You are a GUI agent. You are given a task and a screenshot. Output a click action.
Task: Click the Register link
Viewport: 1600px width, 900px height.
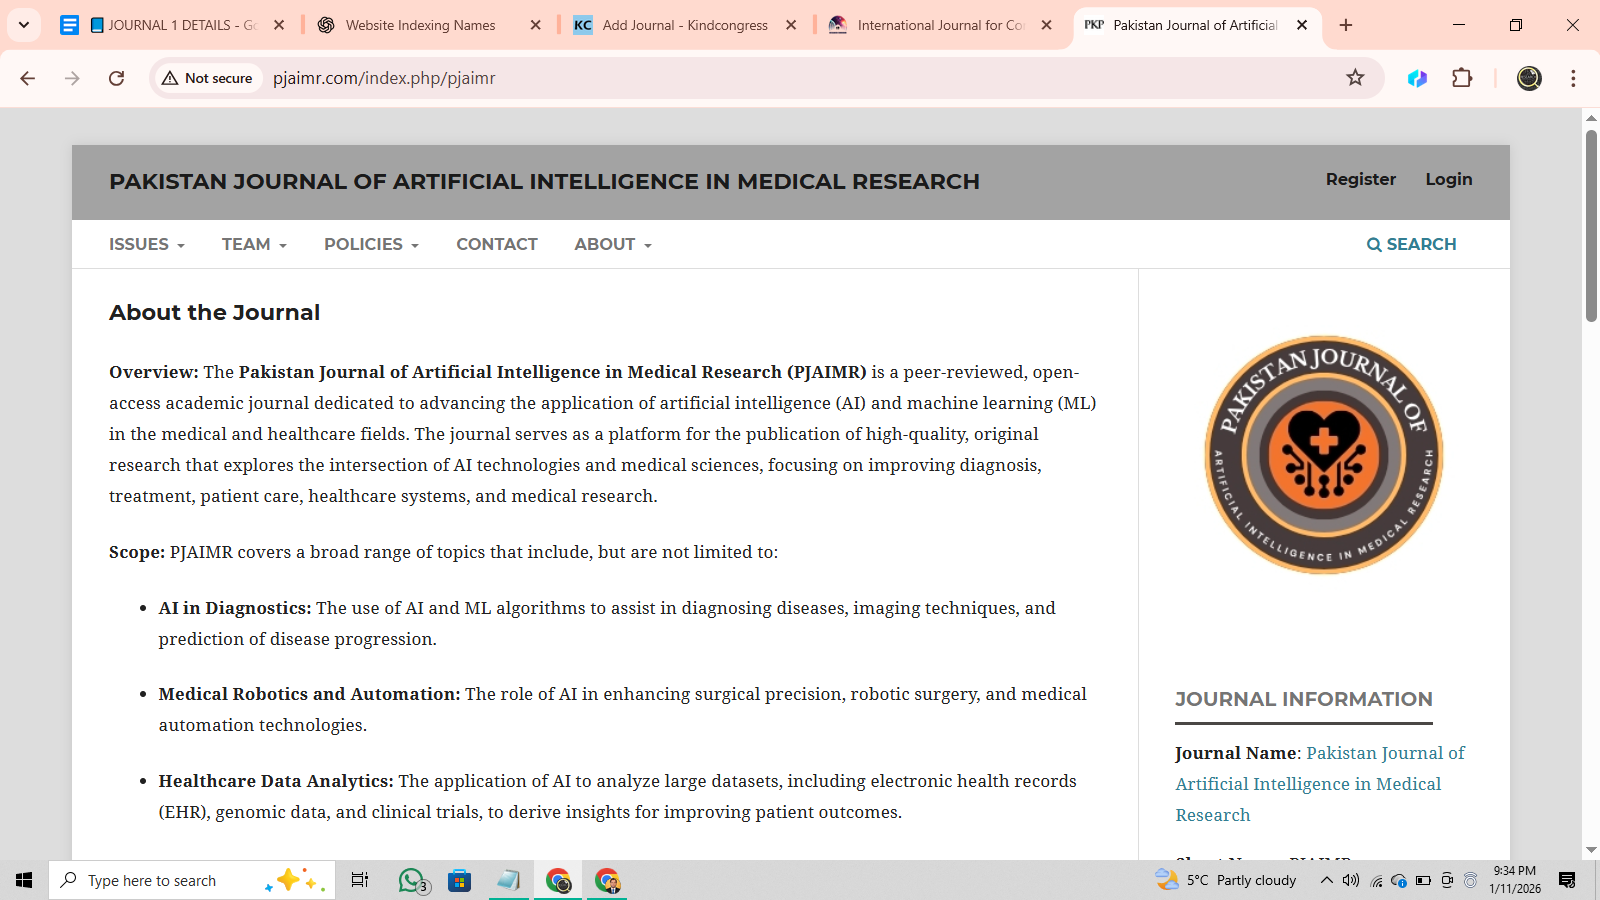[x=1360, y=180]
